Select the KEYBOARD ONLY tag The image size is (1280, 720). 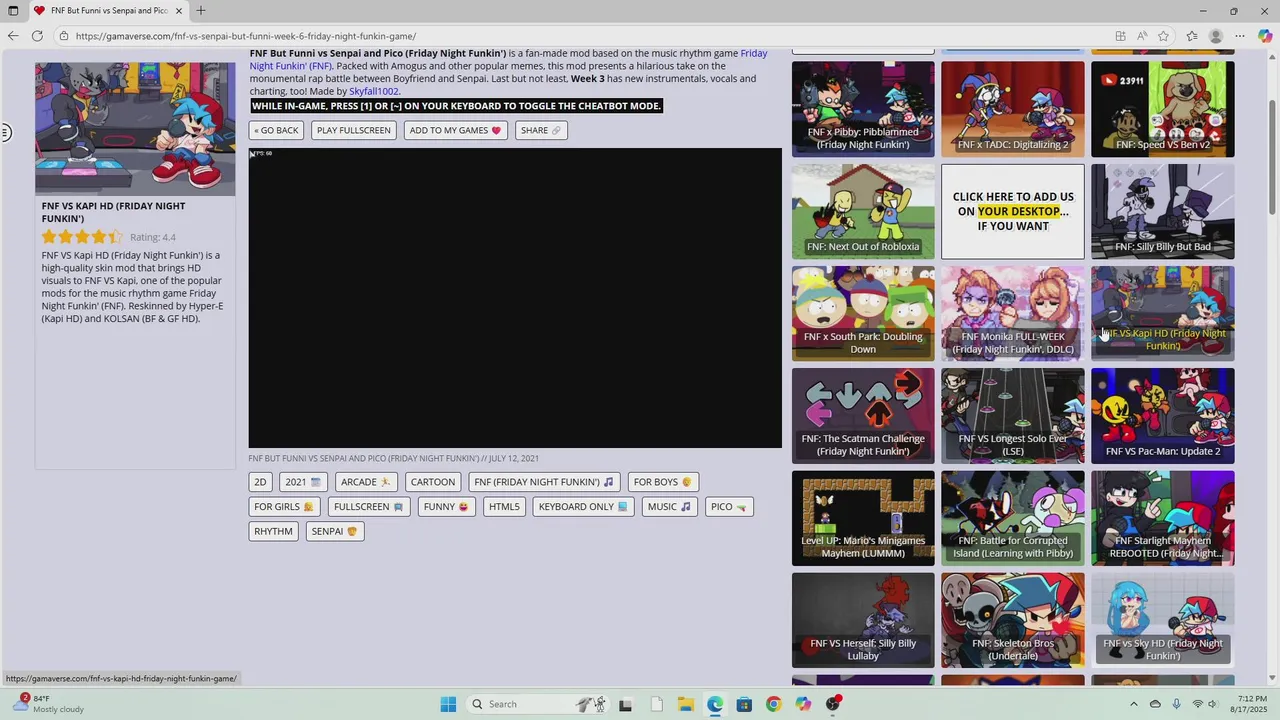583,507
